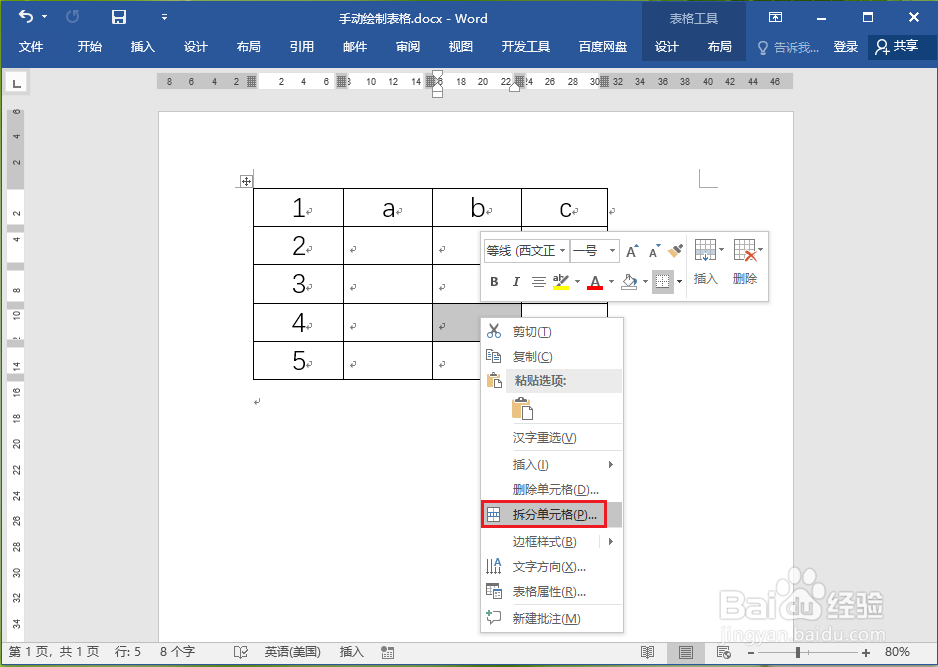Toggle overtype mode via 插入 status indicator
The image size is (938, 667).
[x=351, y=652]
